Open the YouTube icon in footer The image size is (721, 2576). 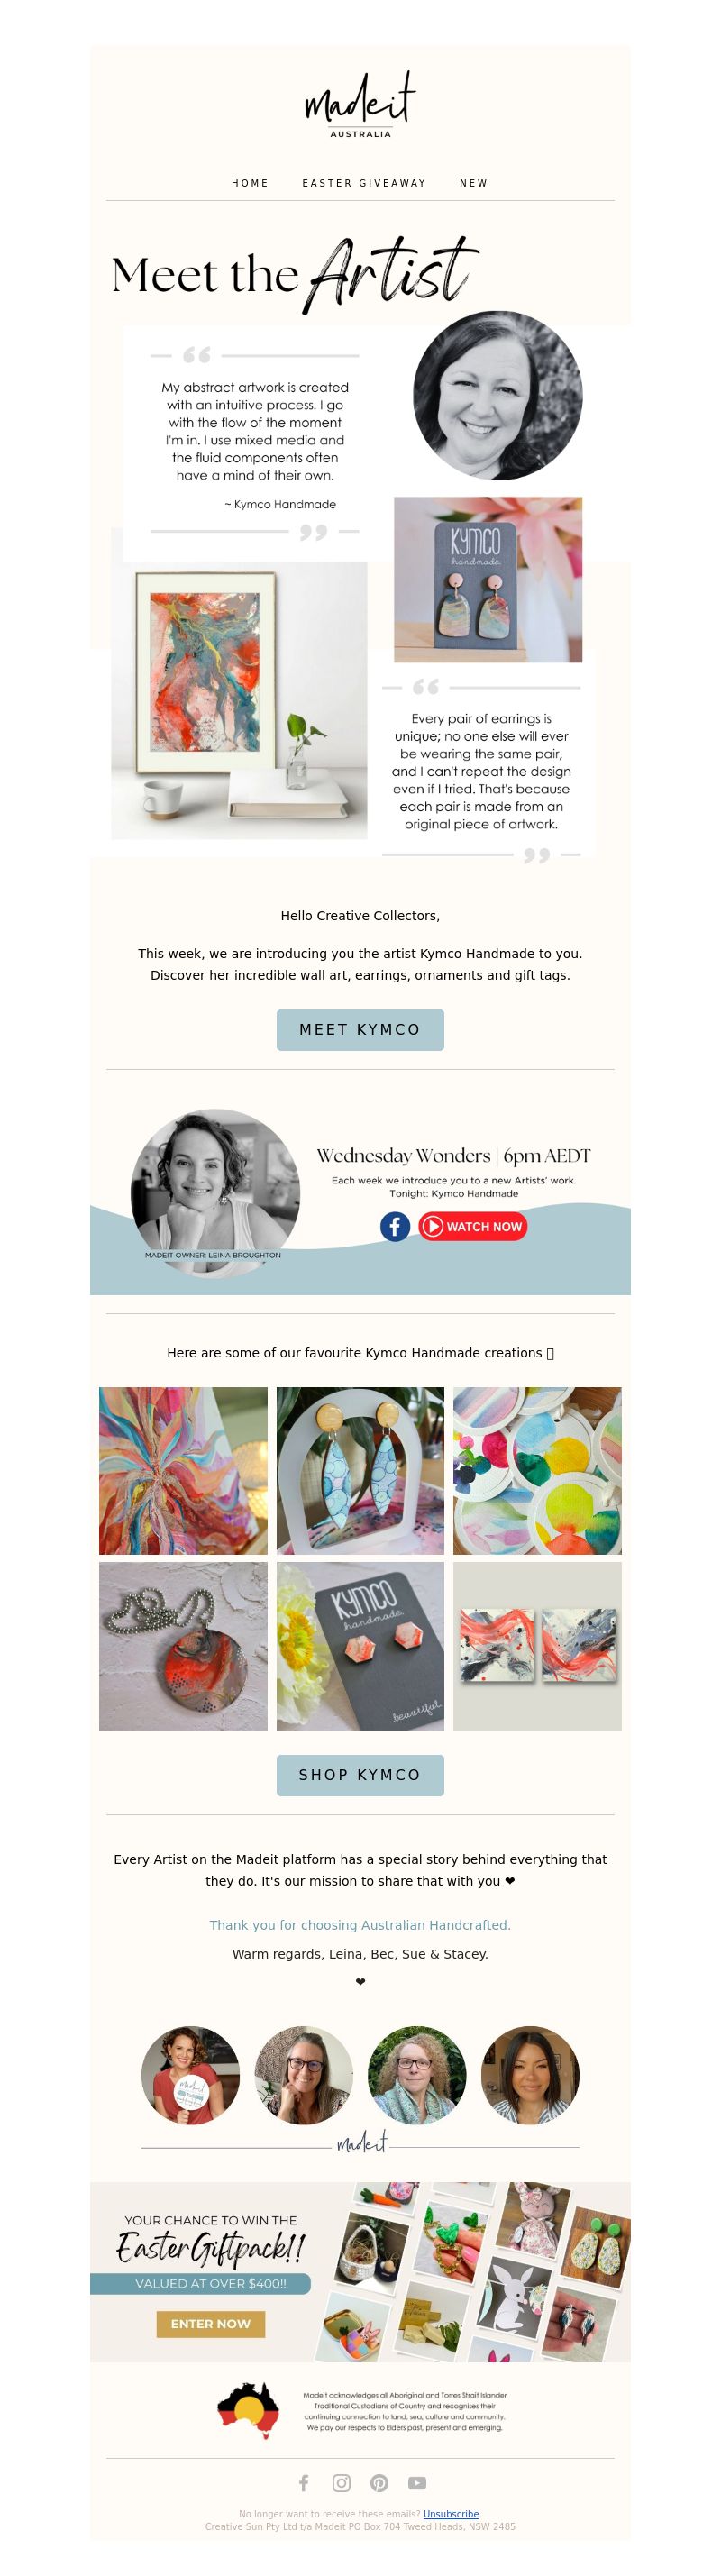point(417,2483)
